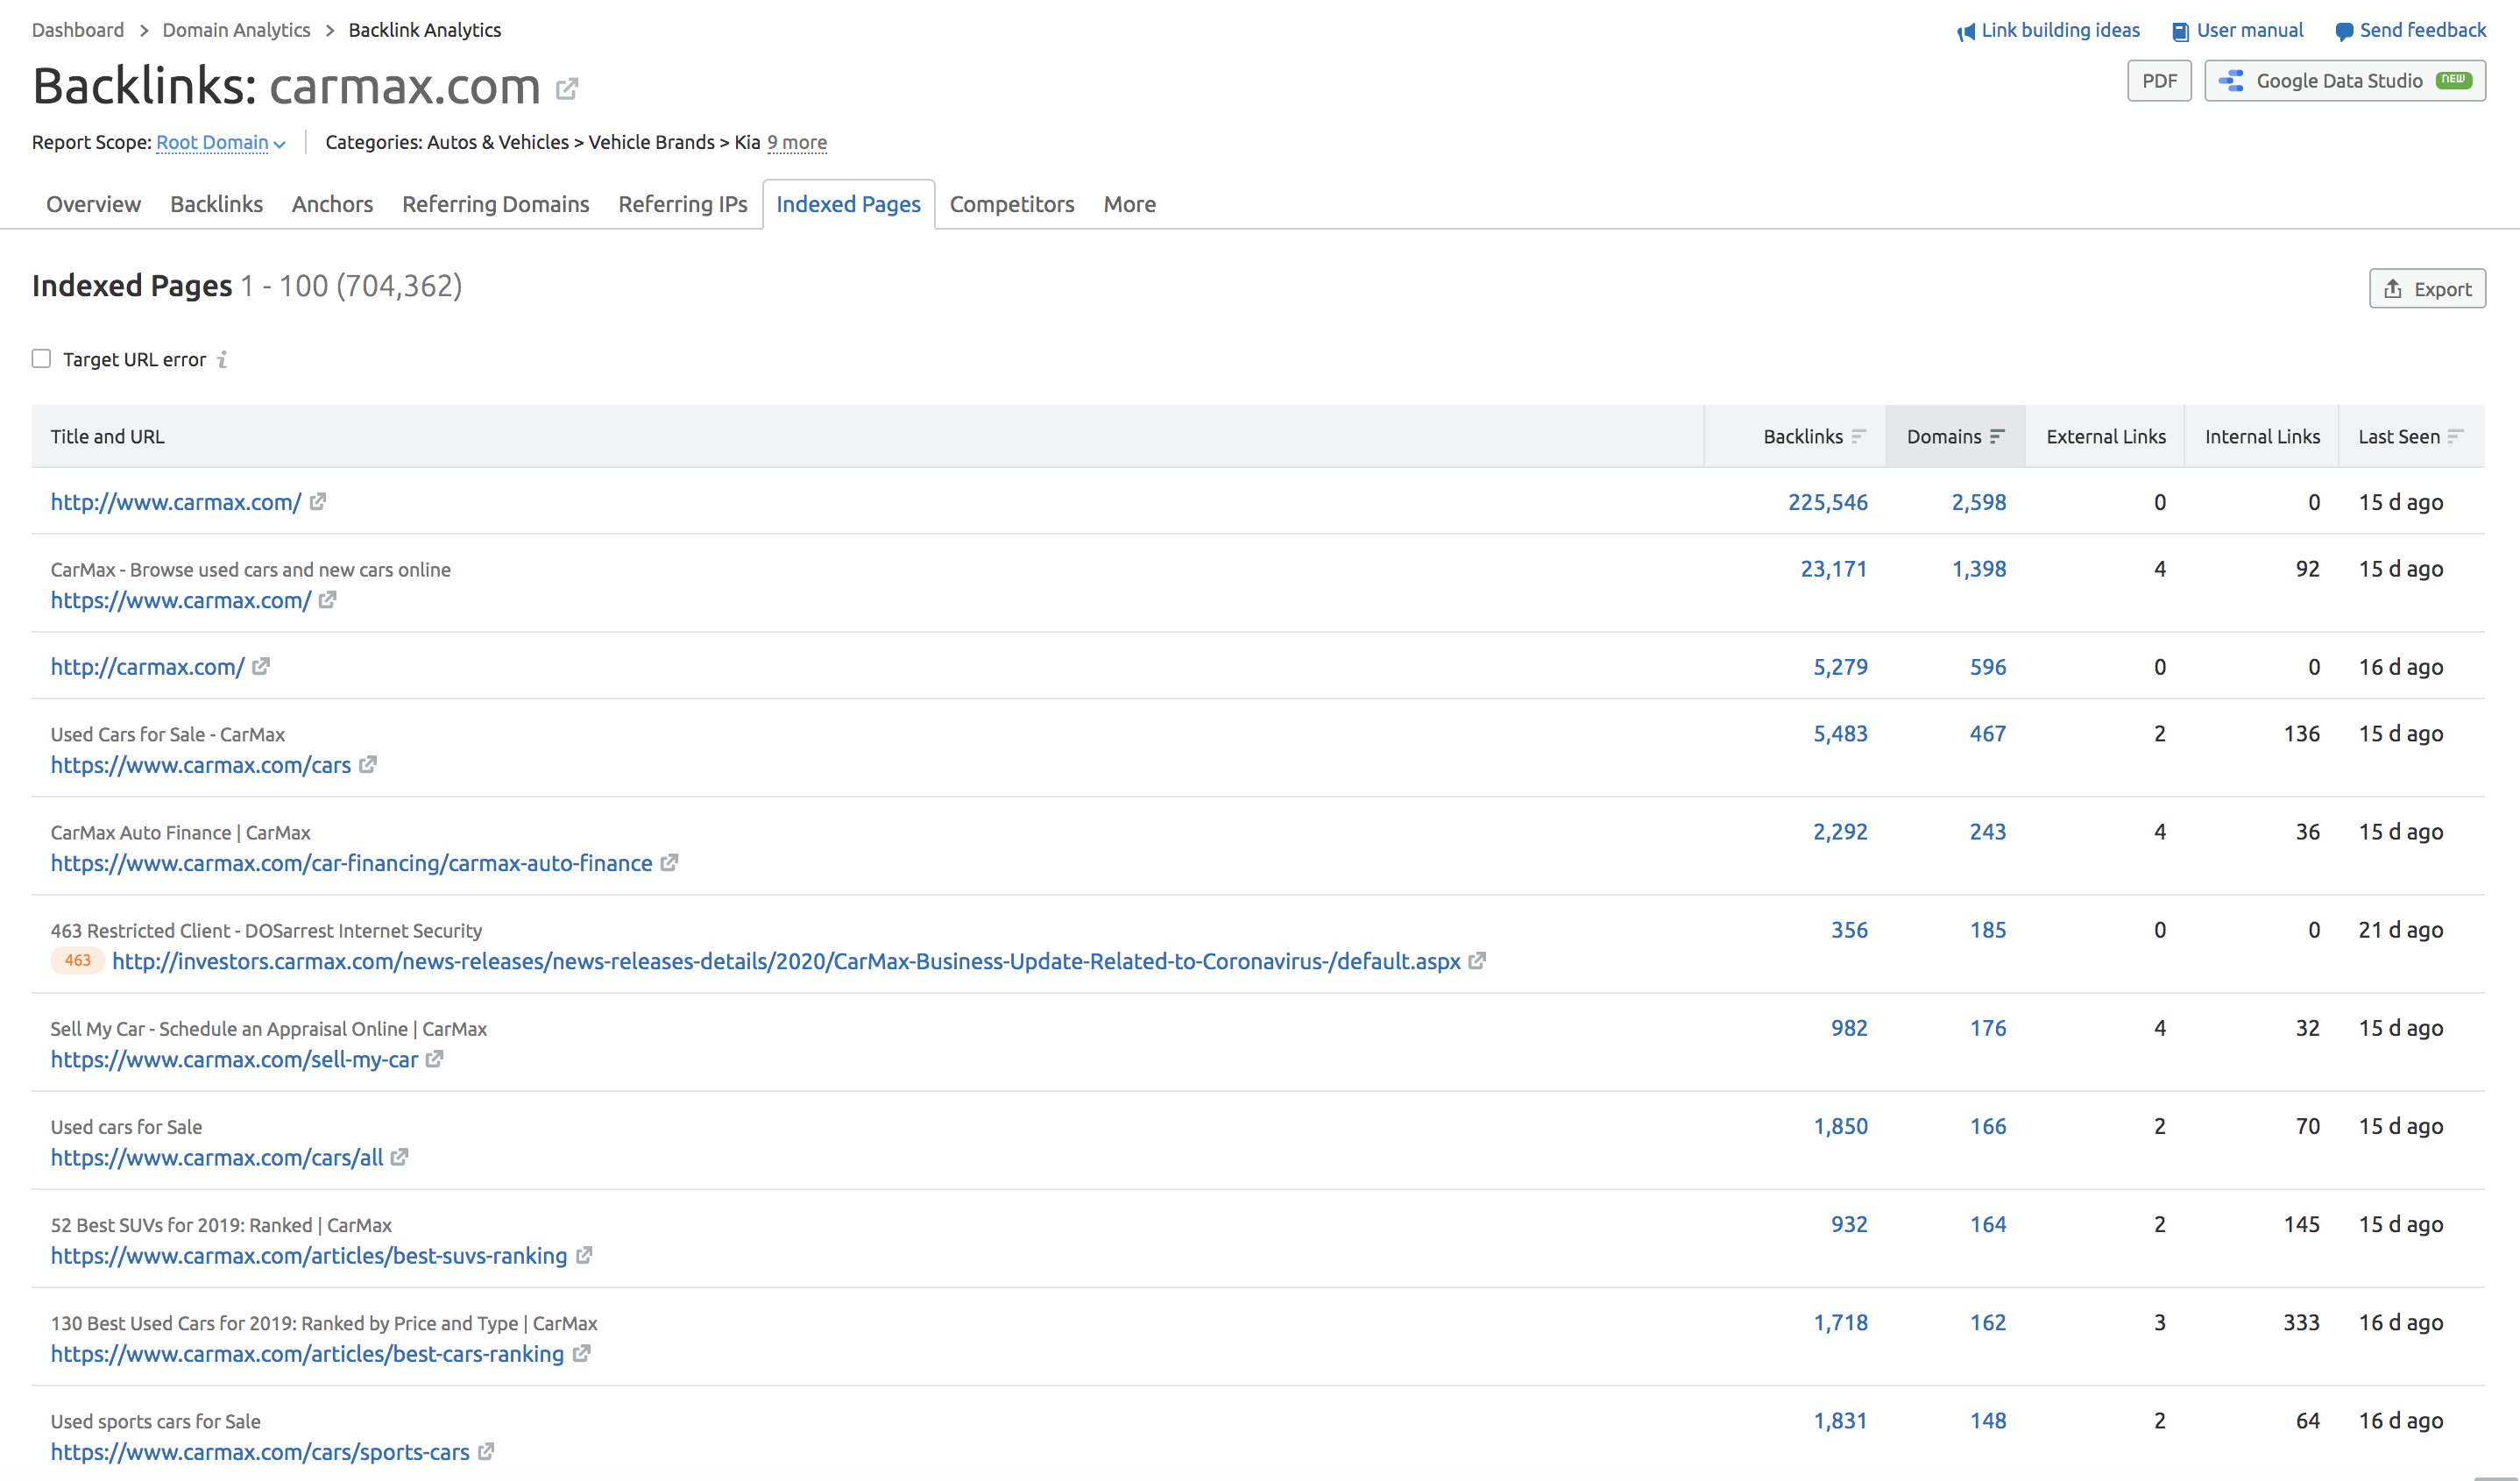Expand the 9 more categories link
The width and height of the screenshot is (2520, 1481).
[x=796, y=141]
